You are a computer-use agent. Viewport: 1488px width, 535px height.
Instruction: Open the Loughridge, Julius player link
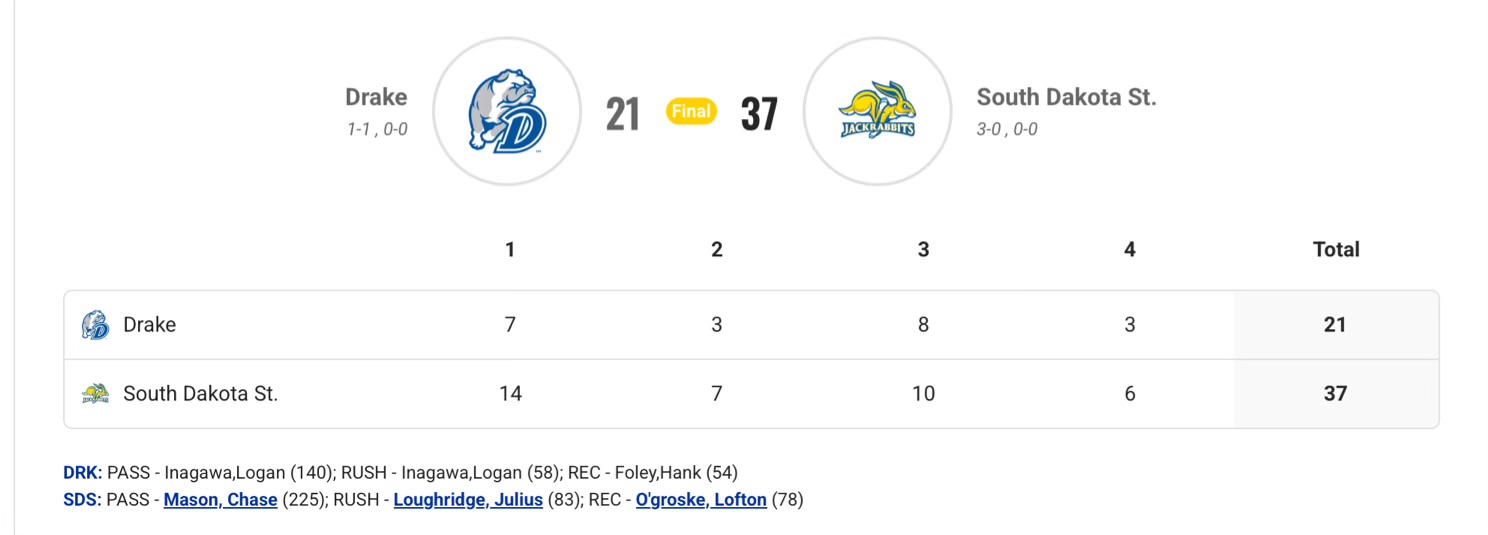(468, 499)
